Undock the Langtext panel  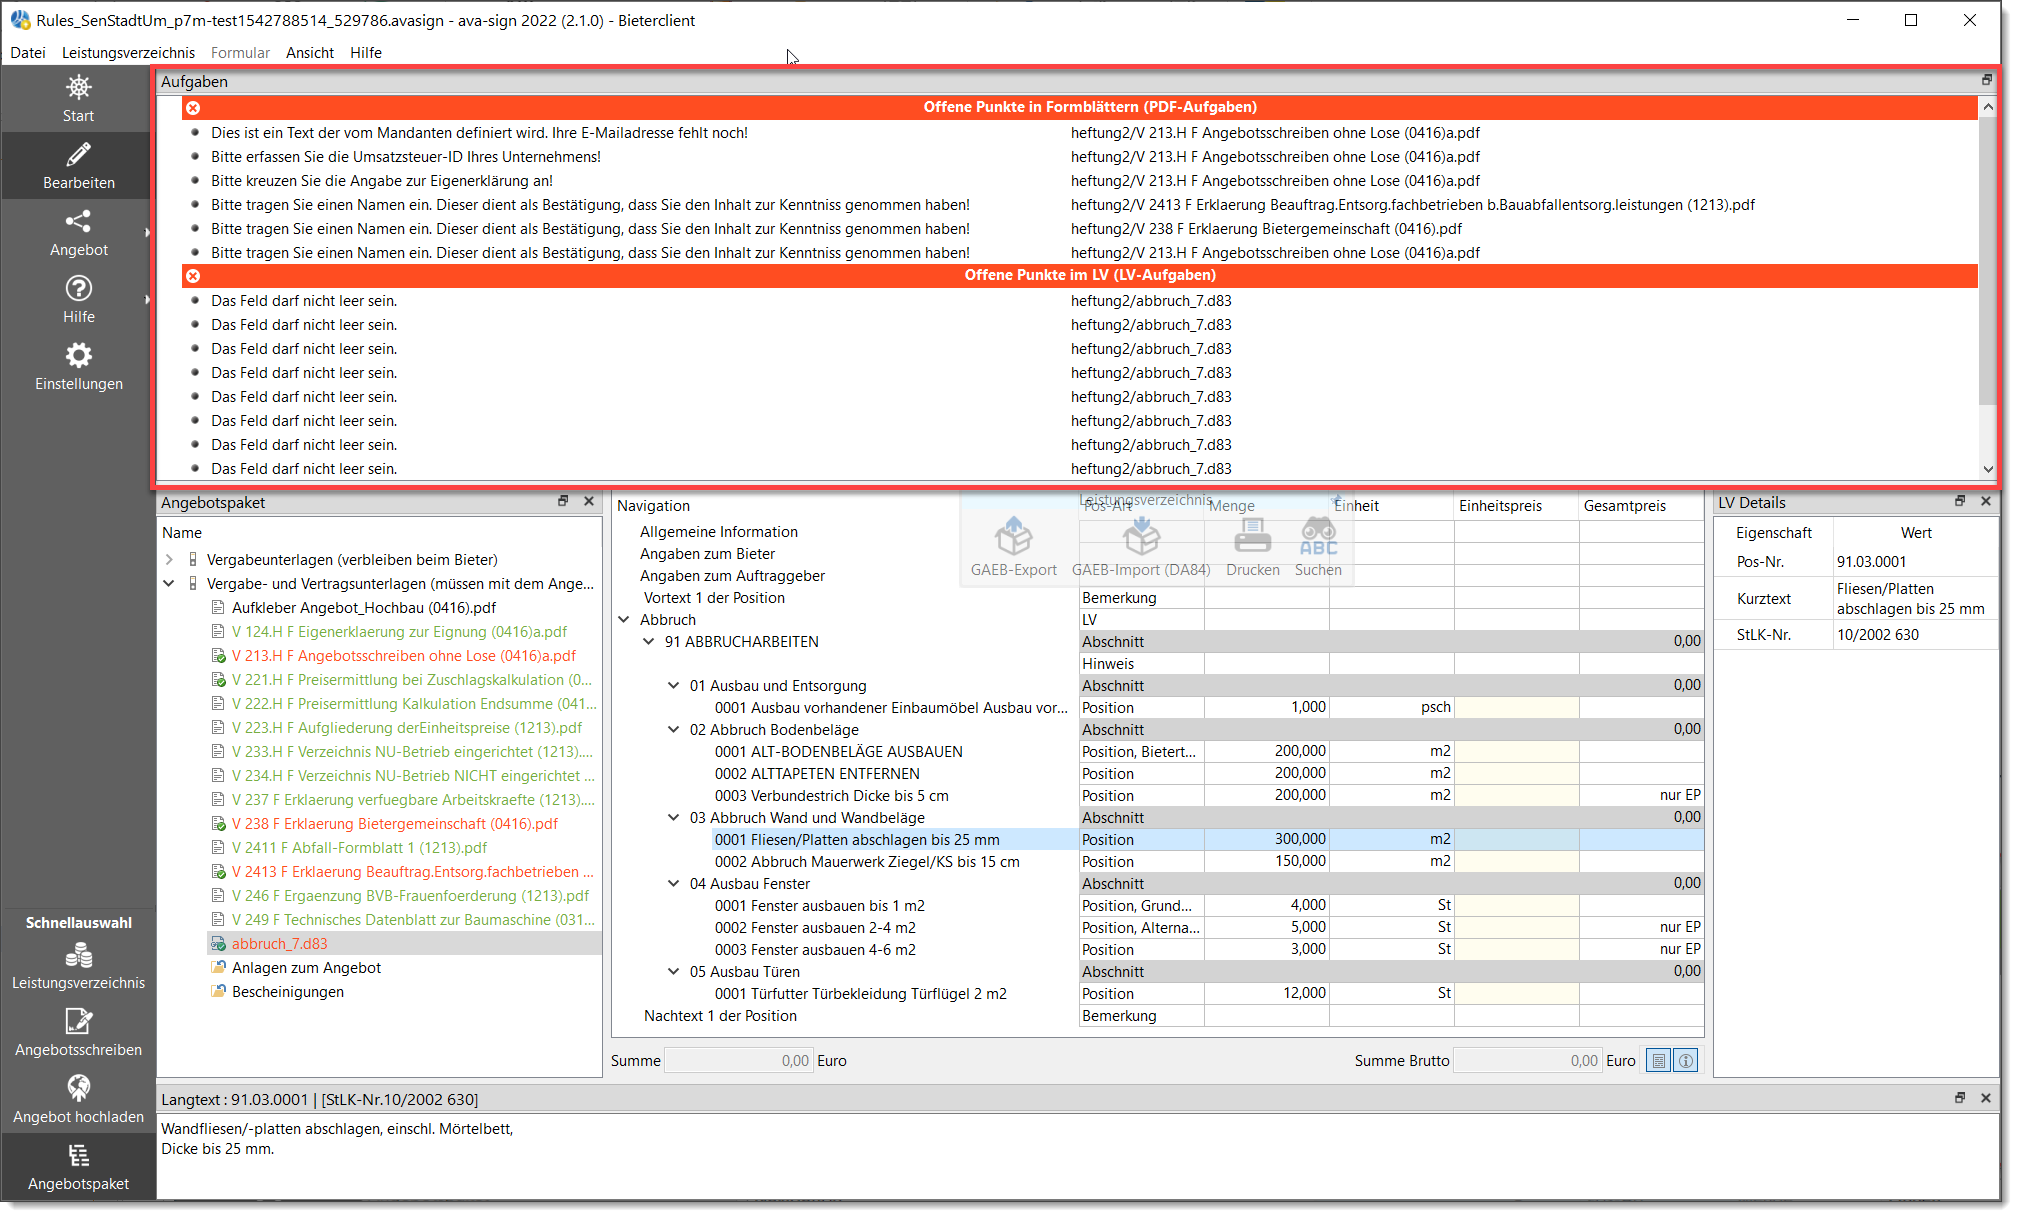[1960, 1098]
